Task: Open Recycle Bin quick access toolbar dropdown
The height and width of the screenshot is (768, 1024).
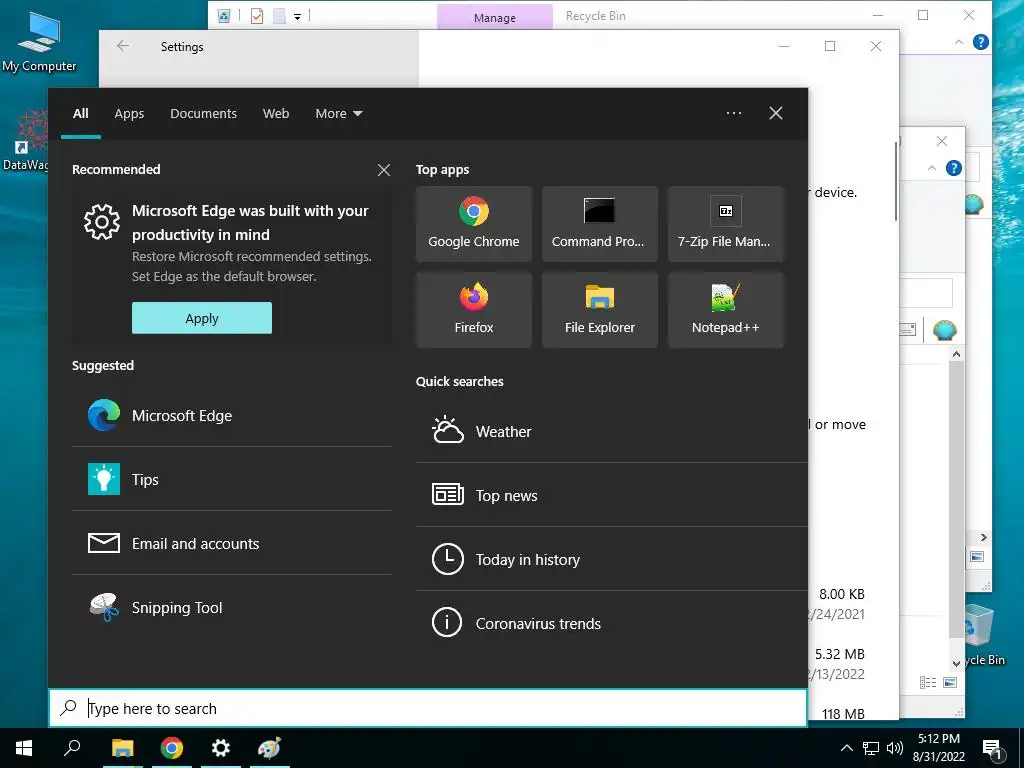Action: click(297, 16)
